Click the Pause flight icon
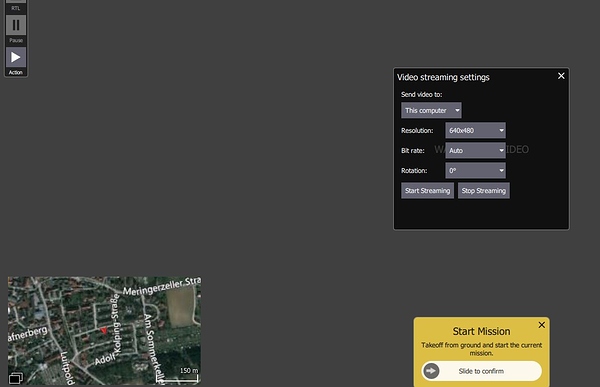The width and height of the screenshot is (600, 387). pyautogui.click(x=16, y=25)
